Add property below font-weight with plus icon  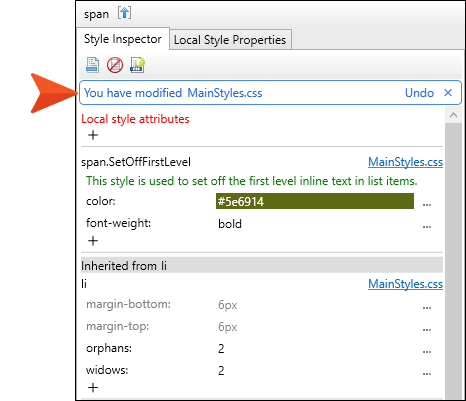[x=93, y=241]
